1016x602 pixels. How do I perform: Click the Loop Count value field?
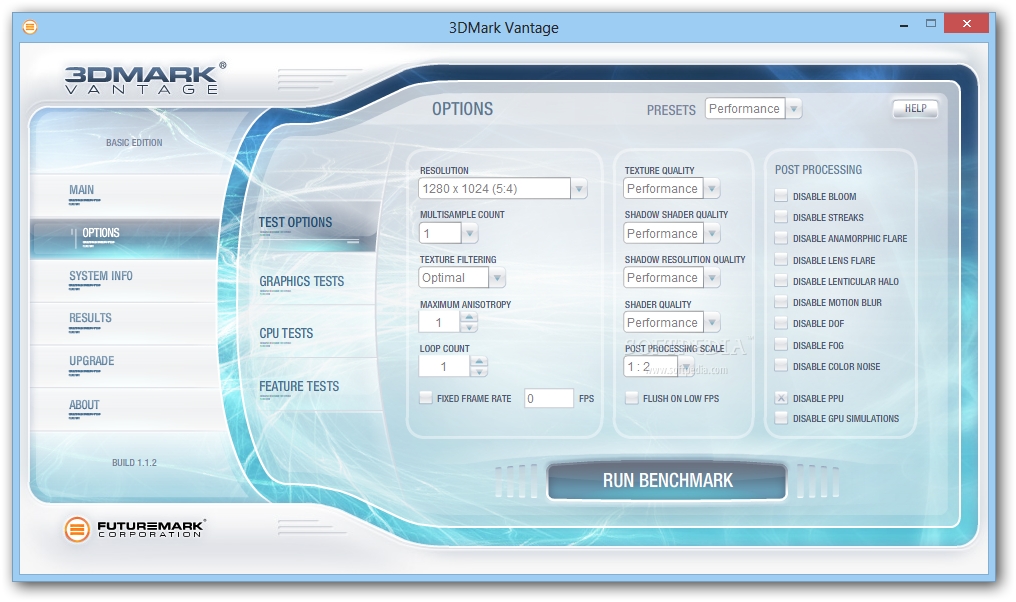[444, 367]
